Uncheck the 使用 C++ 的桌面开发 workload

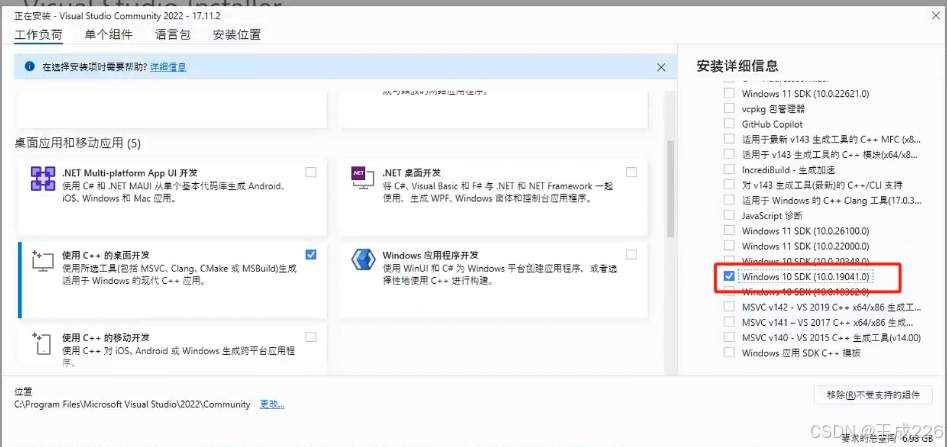(310, 254)
